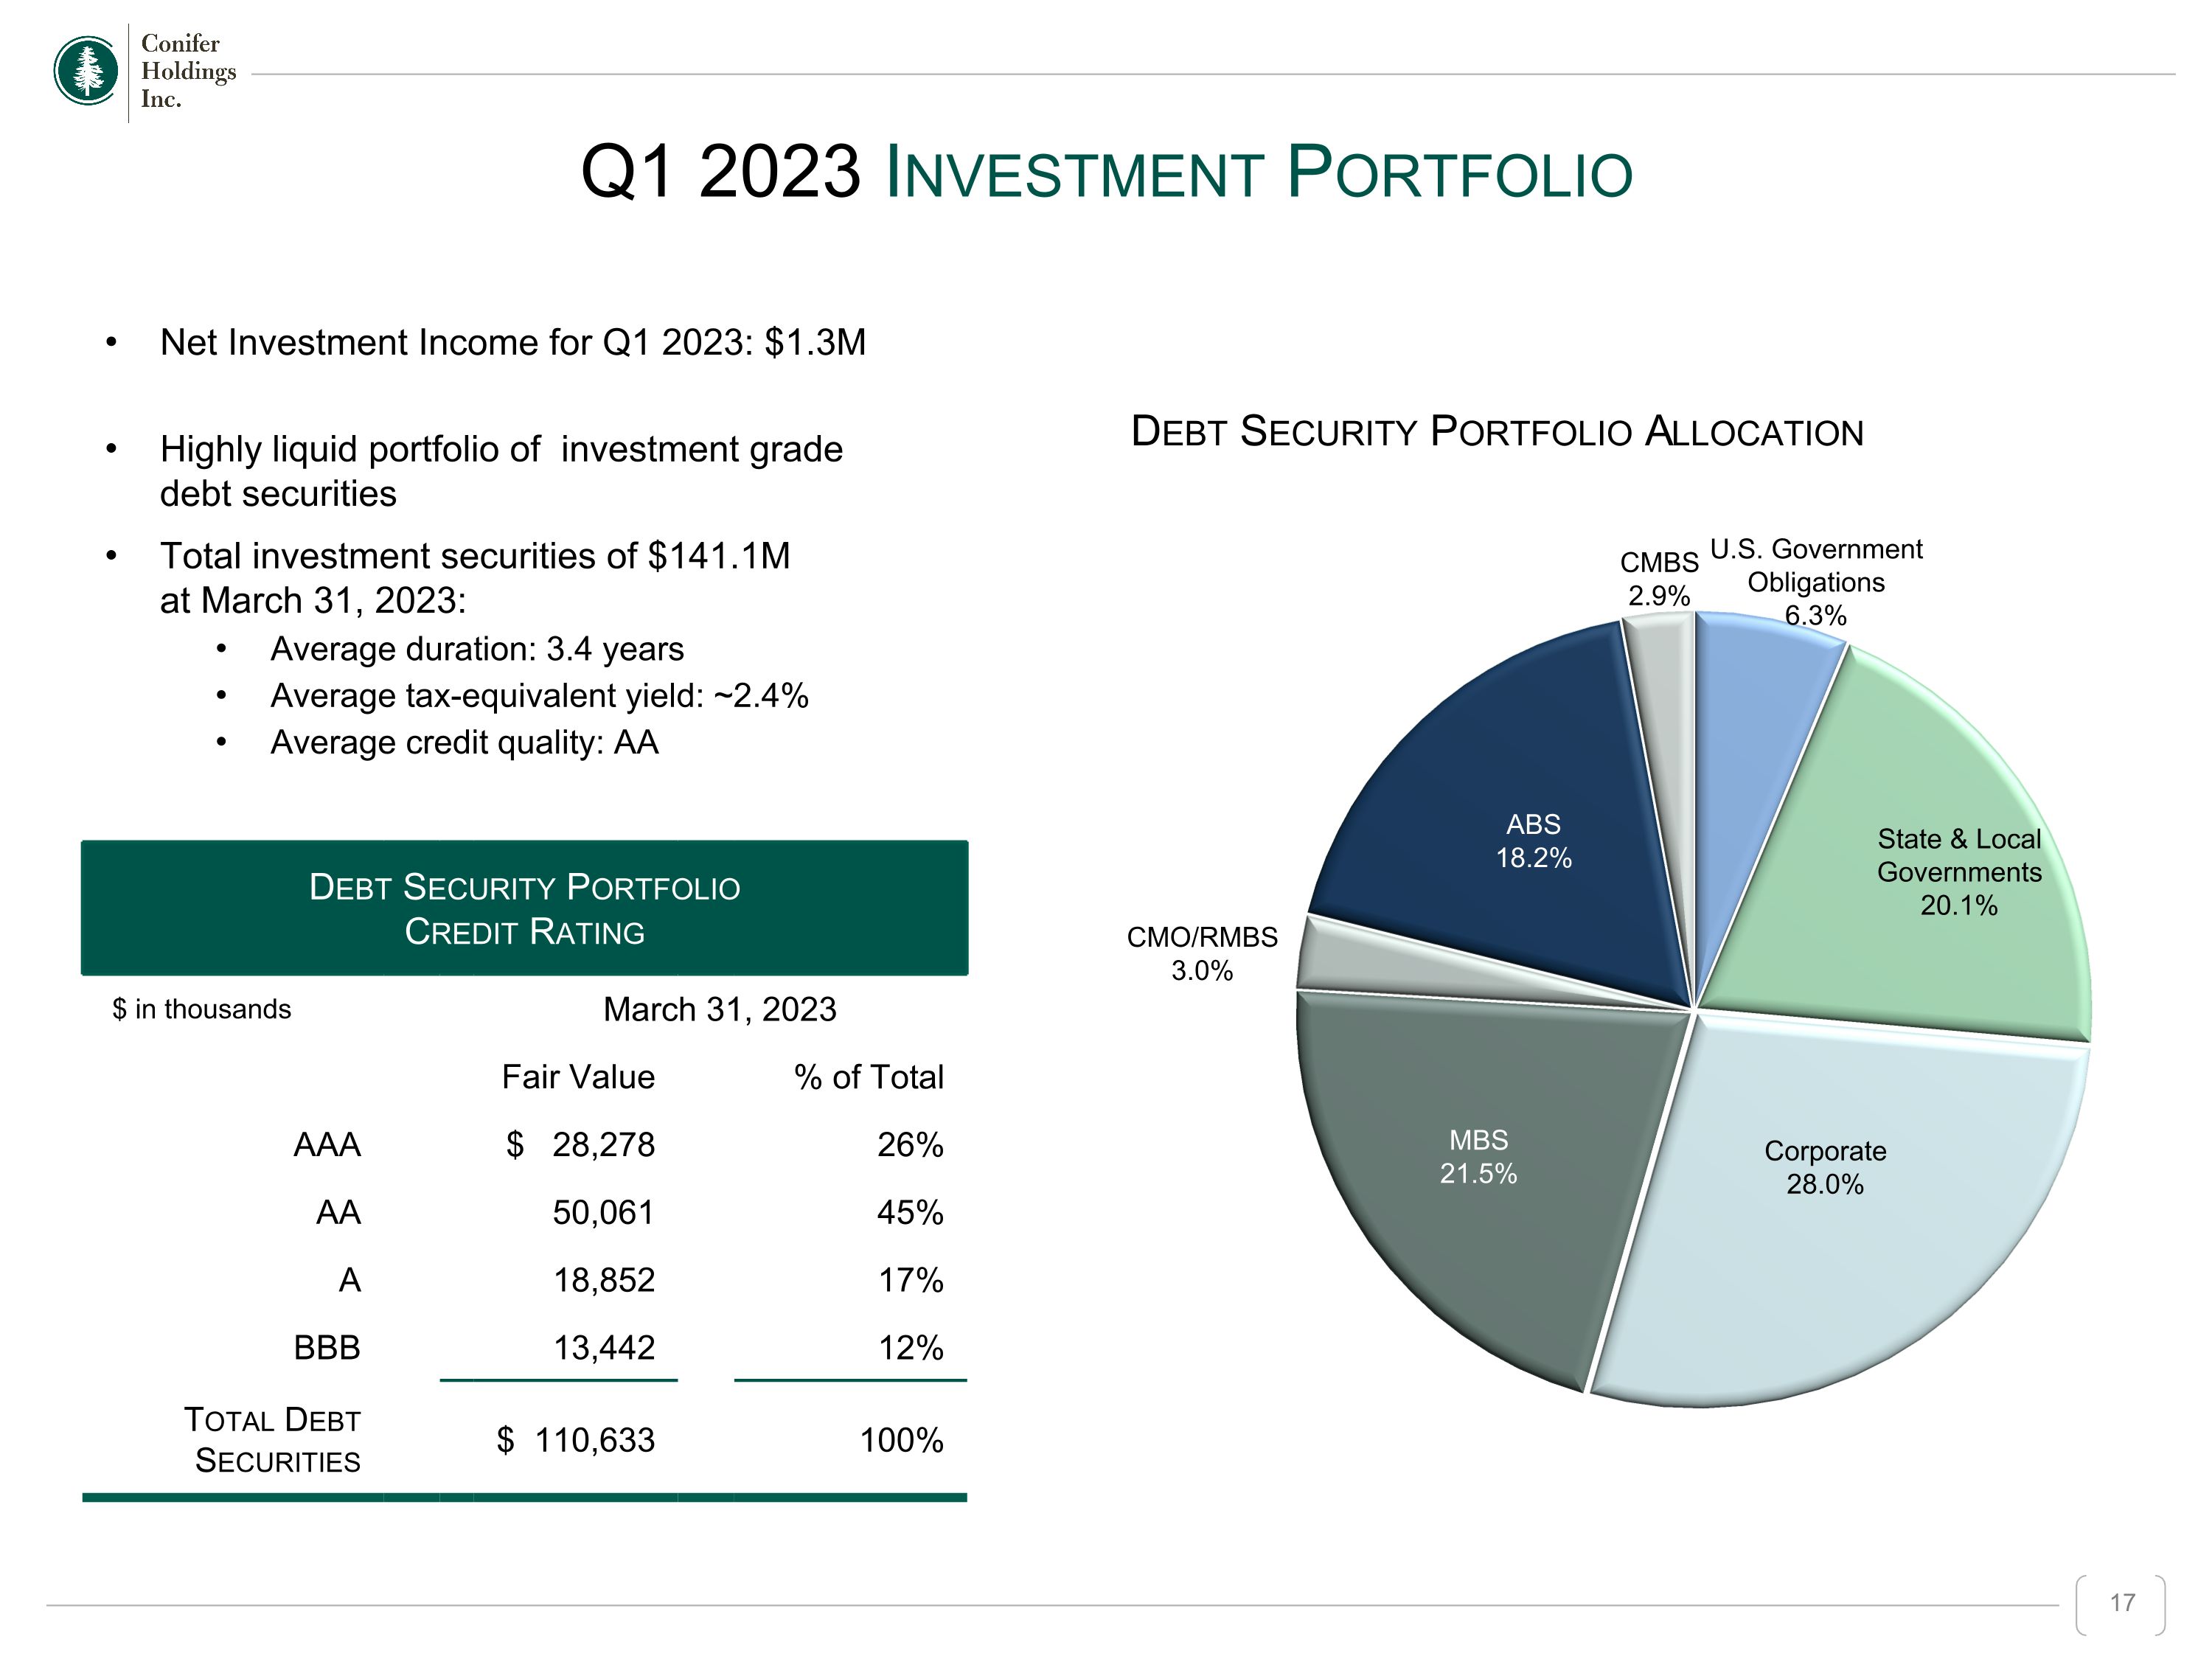
Task: Click the Average duration: 3.4 years line
Action: coord(477,649)
